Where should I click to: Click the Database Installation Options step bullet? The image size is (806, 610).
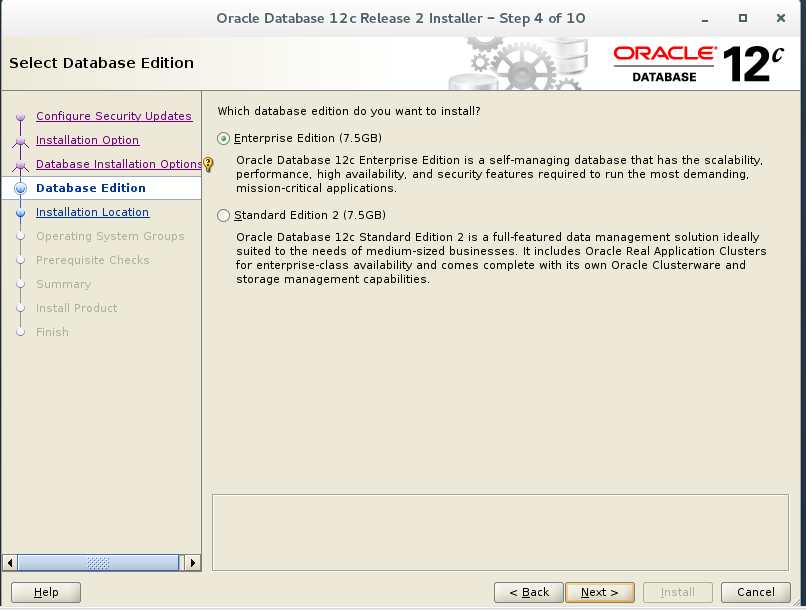tap(21, 164)
